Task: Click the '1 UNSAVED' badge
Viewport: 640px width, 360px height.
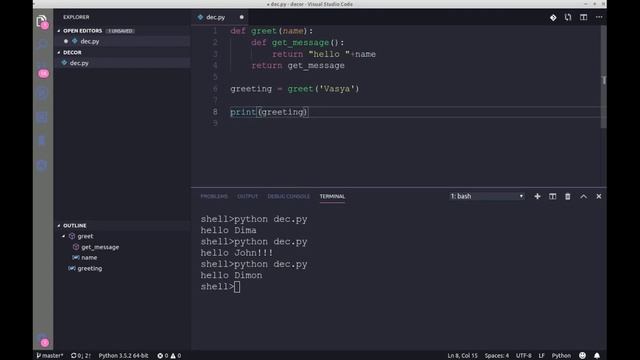Action: pyautogui.click(x=120, y=31)
